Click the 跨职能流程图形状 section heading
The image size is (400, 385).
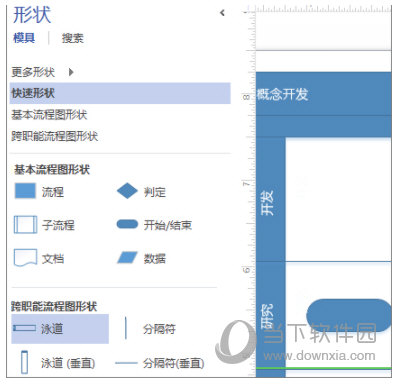click(x=54, y=306)
